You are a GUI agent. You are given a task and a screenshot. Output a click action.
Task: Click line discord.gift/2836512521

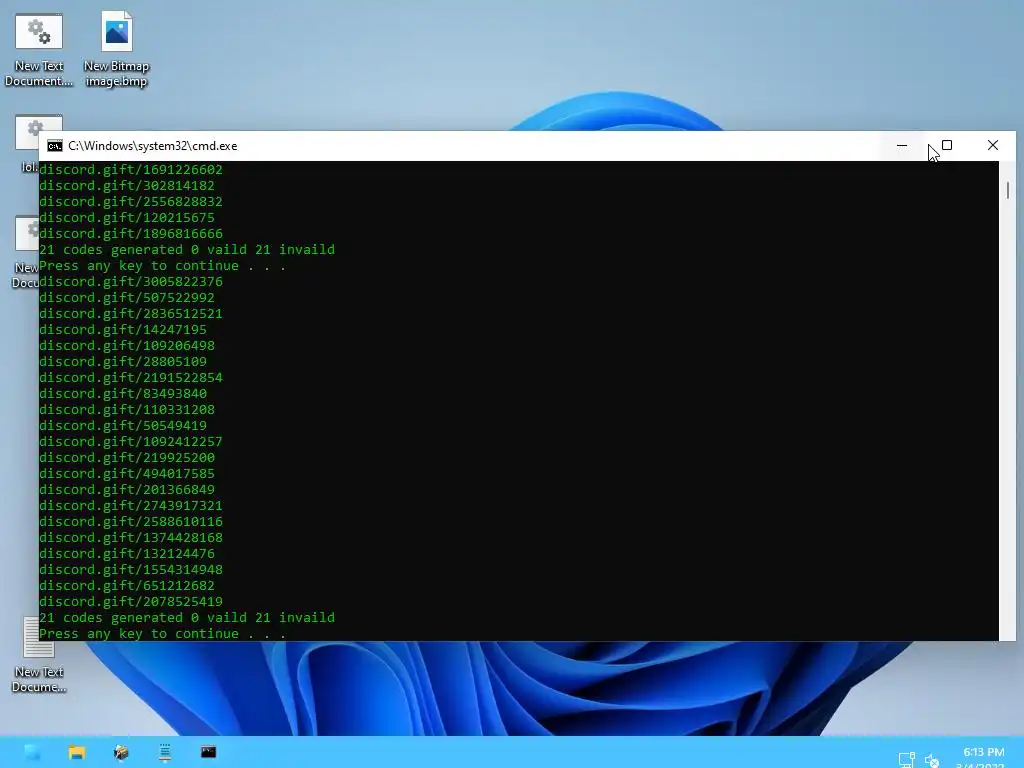(x=131, y=313)
